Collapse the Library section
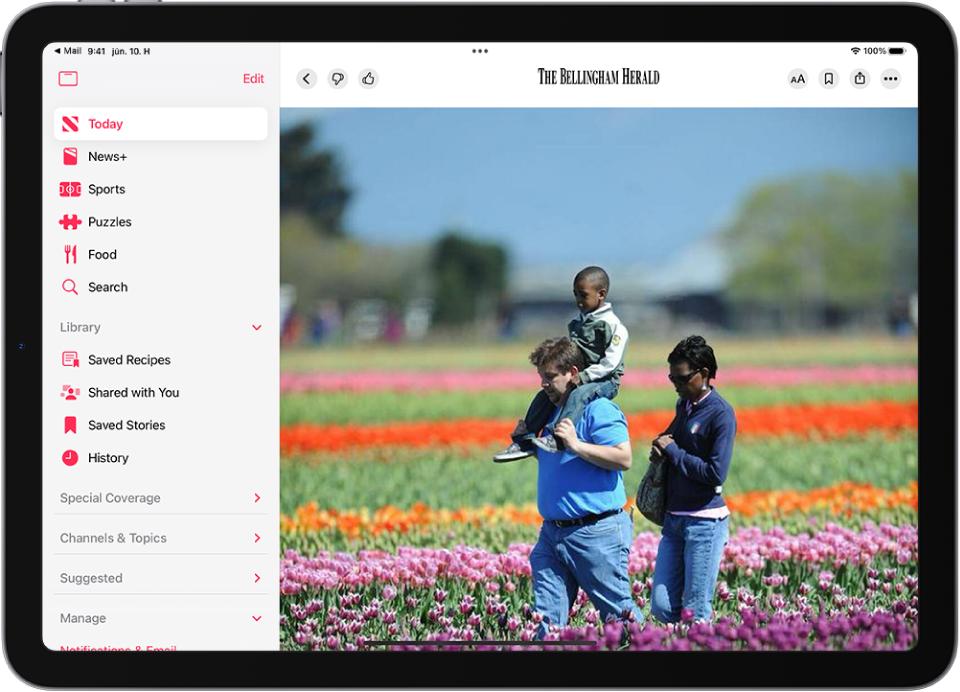 [x=256, y=327]
